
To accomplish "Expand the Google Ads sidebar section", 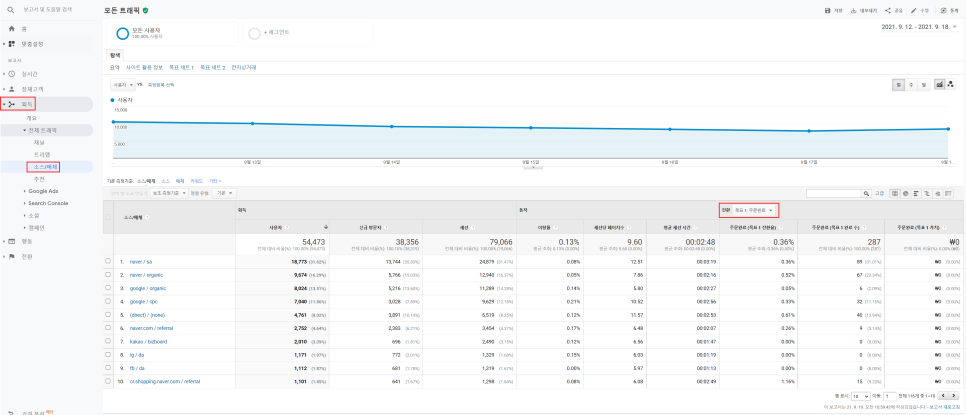I will coord(43,191).
